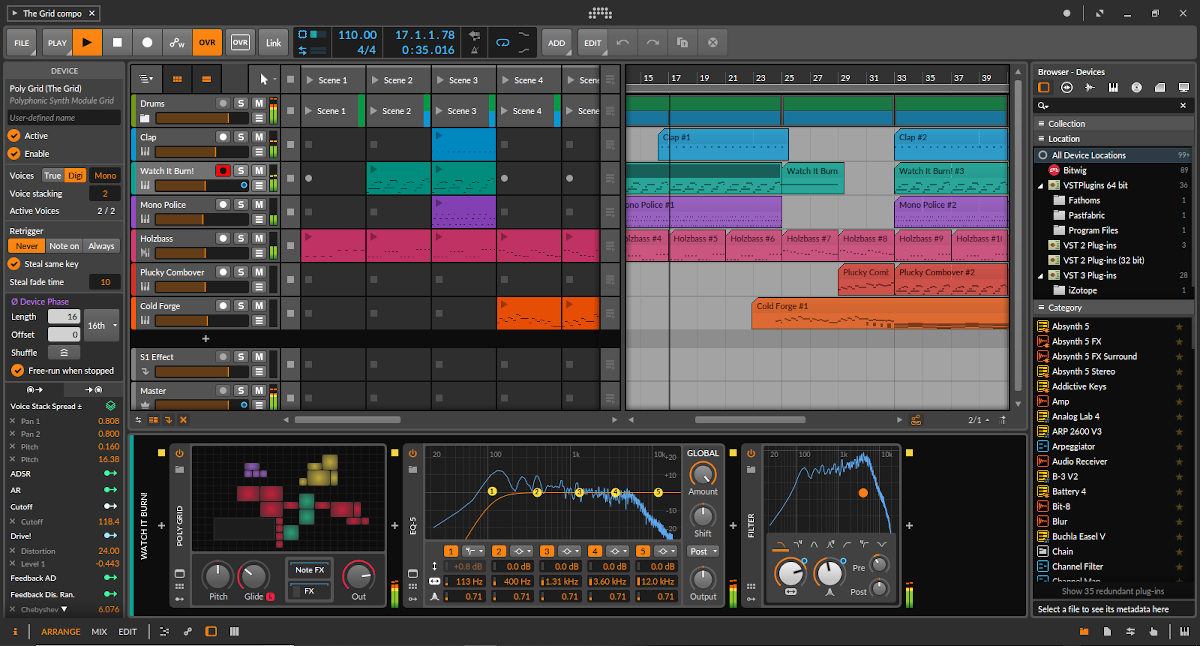This screenshot has height=646, width=1200.
Task: Toggle the arranger loop icon
Action: tap(502, 43)
